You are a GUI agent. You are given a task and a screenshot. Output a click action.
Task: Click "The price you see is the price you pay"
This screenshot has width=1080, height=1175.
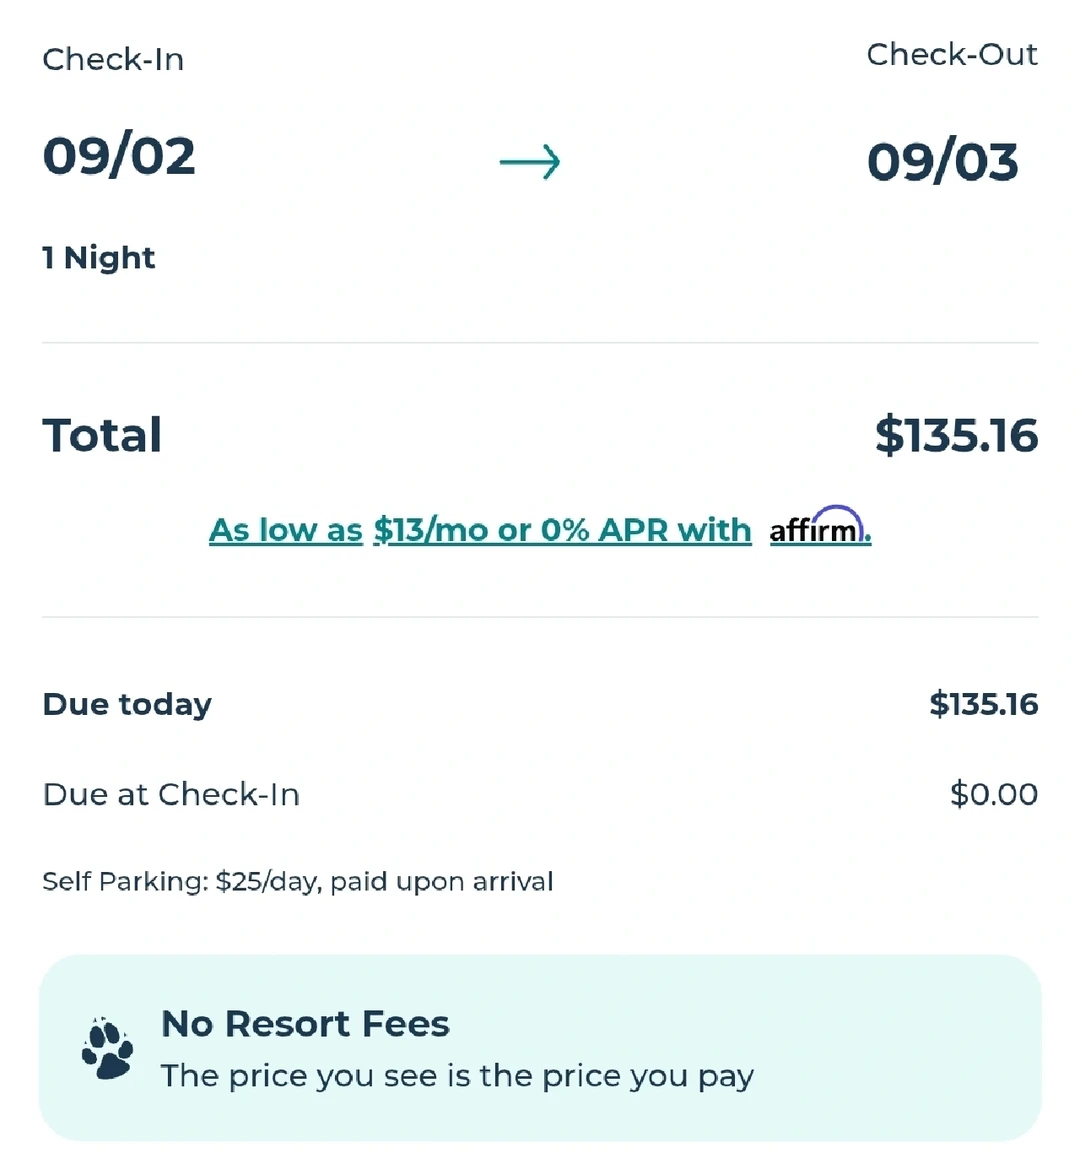click(457, 1076)
